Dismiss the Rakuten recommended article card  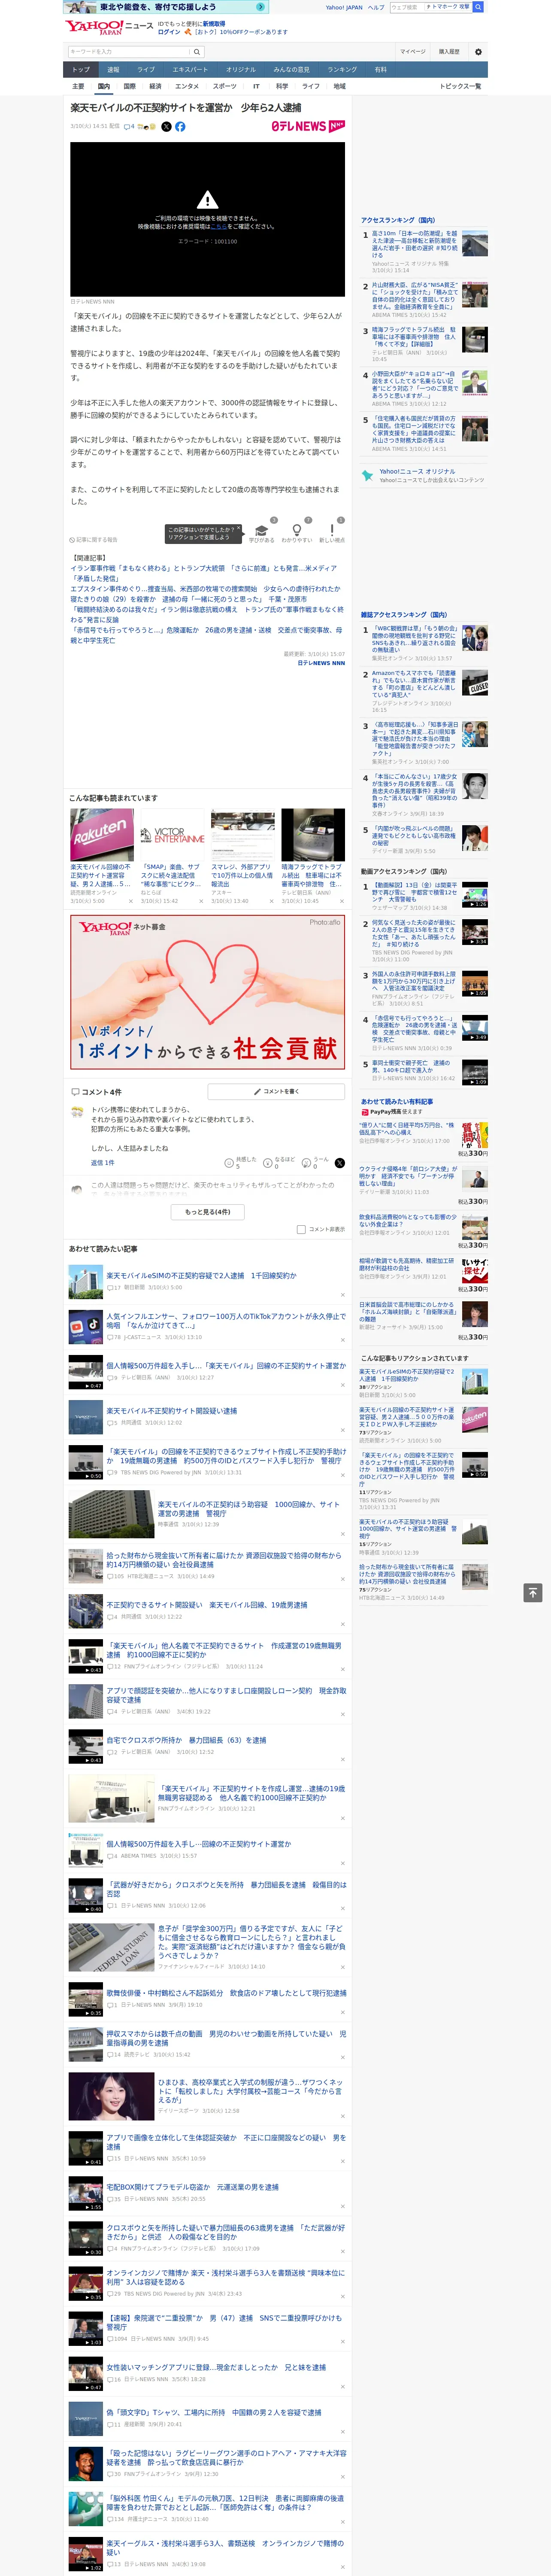point(130,901)
